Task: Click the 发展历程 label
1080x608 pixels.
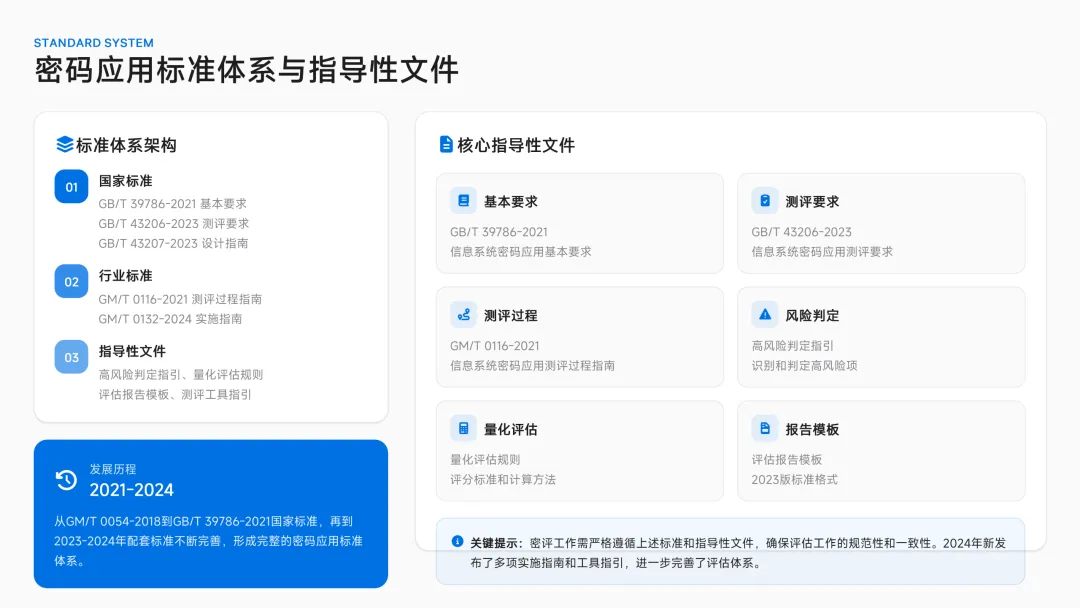Action: 113,469
